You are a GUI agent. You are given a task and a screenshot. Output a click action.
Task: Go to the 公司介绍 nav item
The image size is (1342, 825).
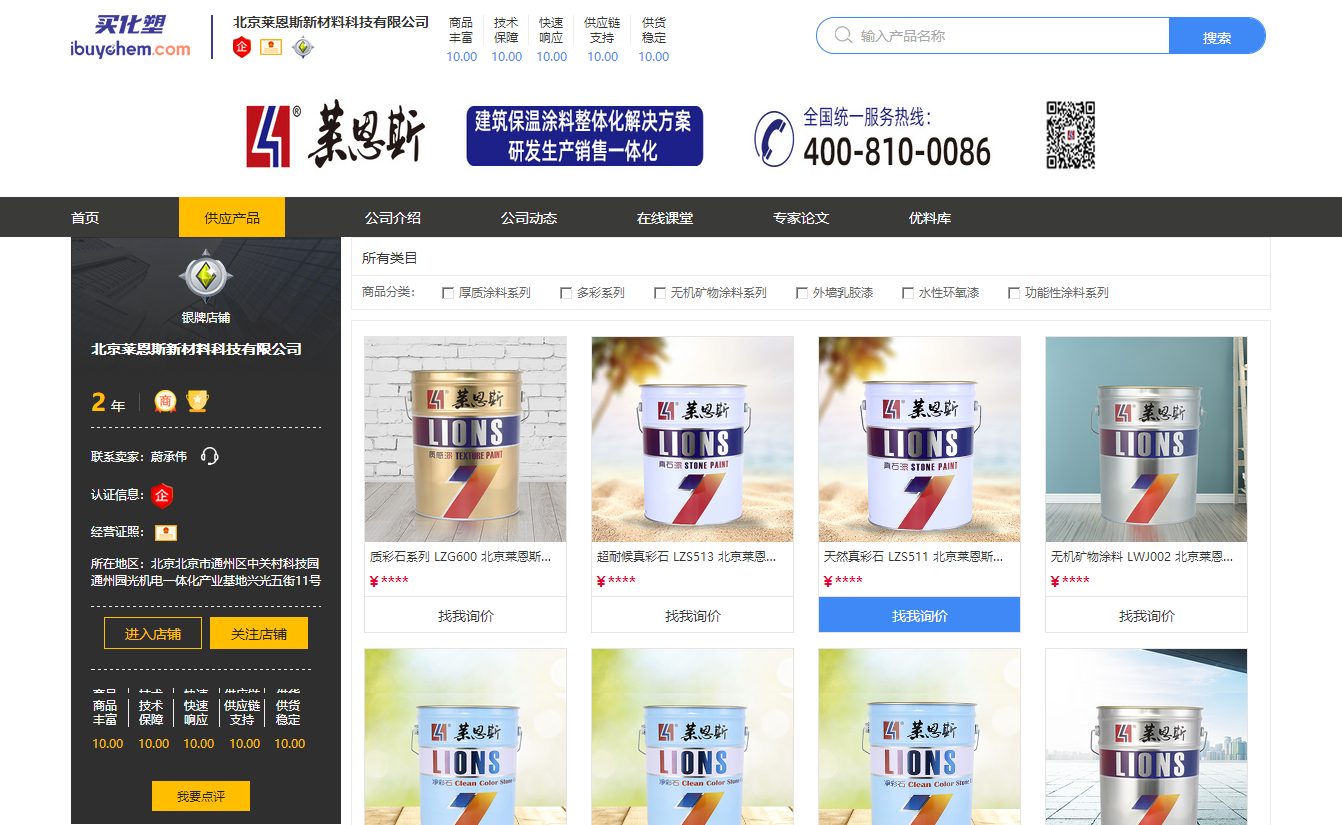tap(393, 218)
